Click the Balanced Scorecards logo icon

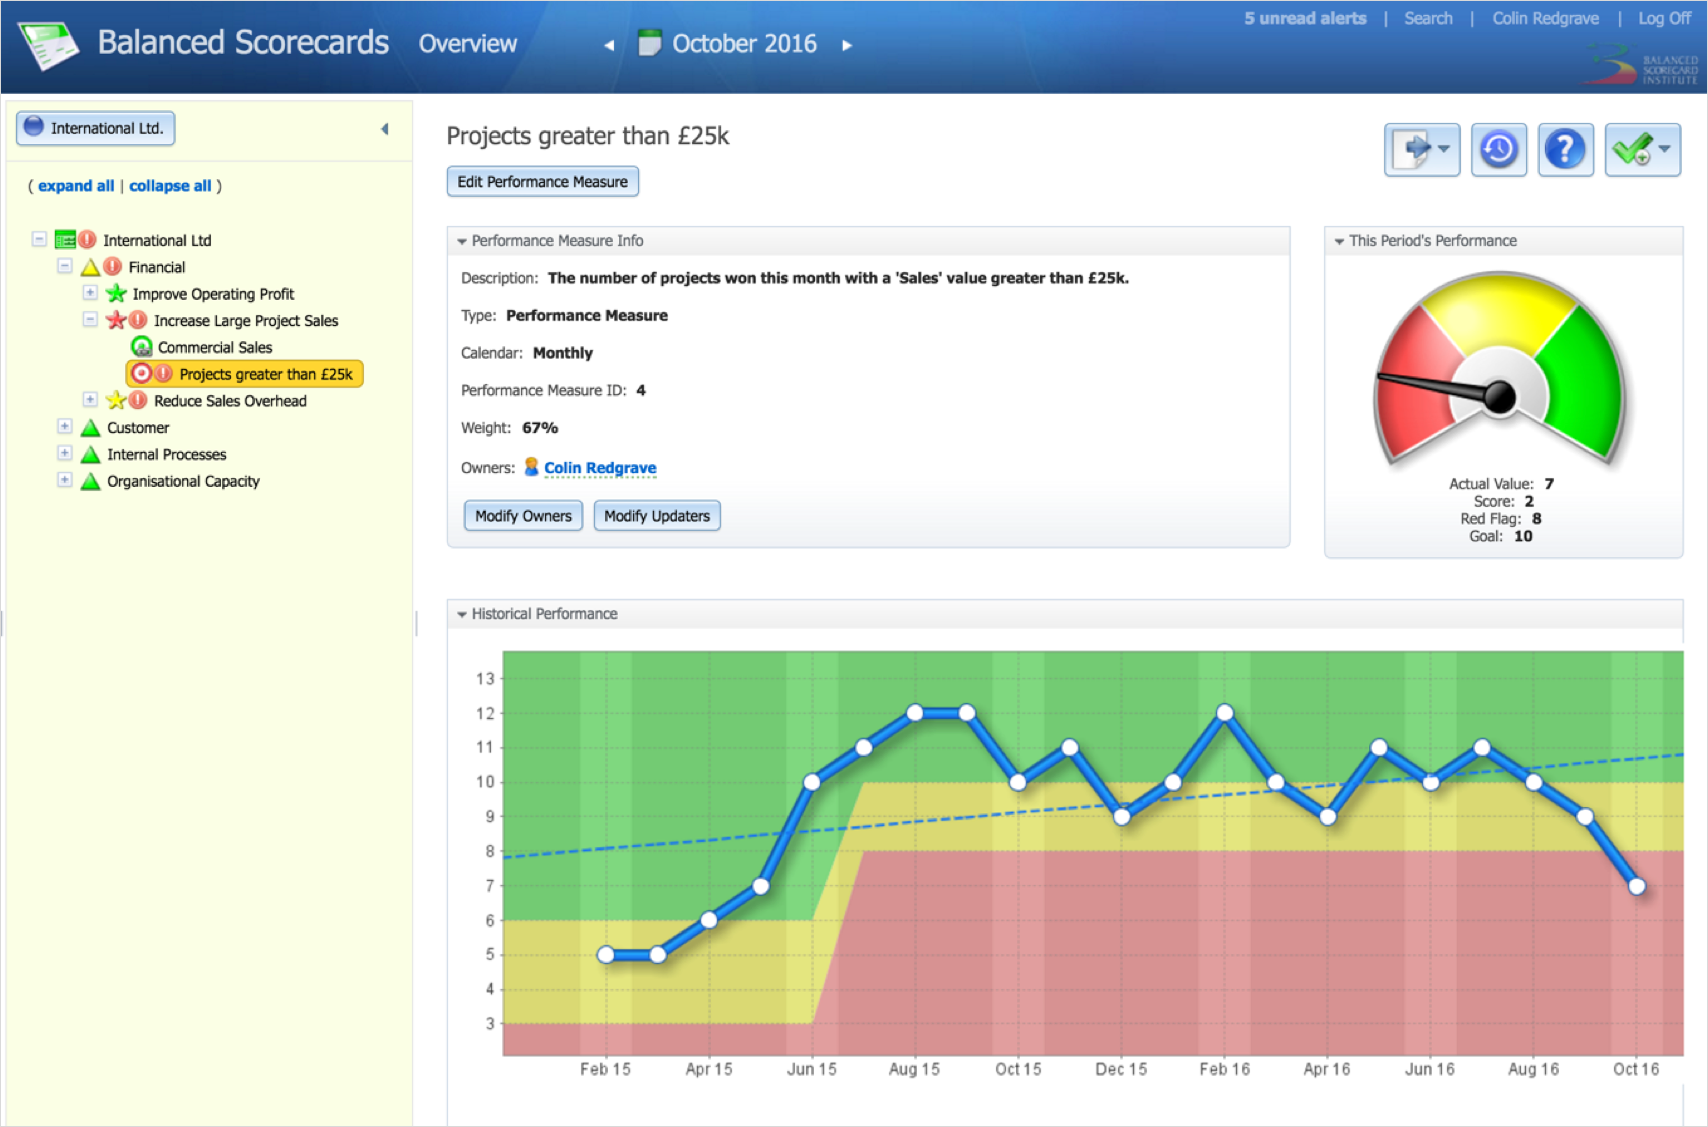click(x=49, y=45)
